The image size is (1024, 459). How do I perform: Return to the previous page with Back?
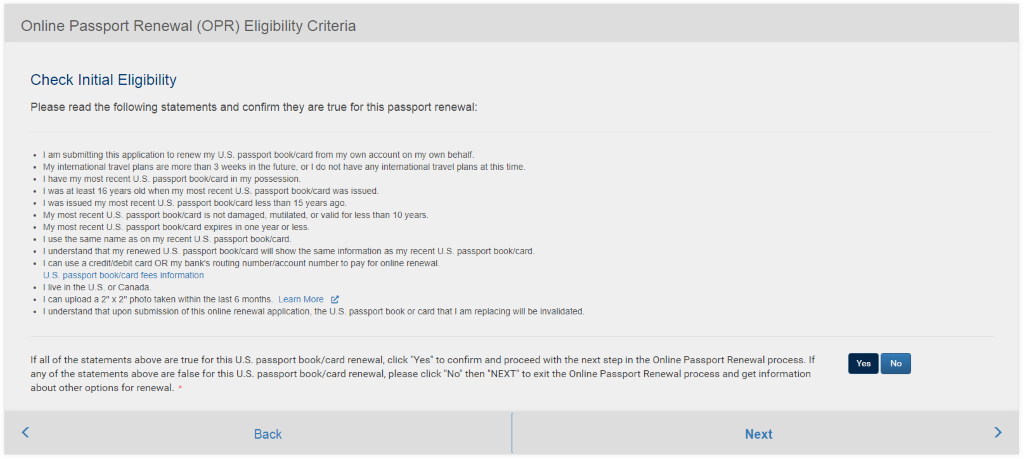[267, 434]
